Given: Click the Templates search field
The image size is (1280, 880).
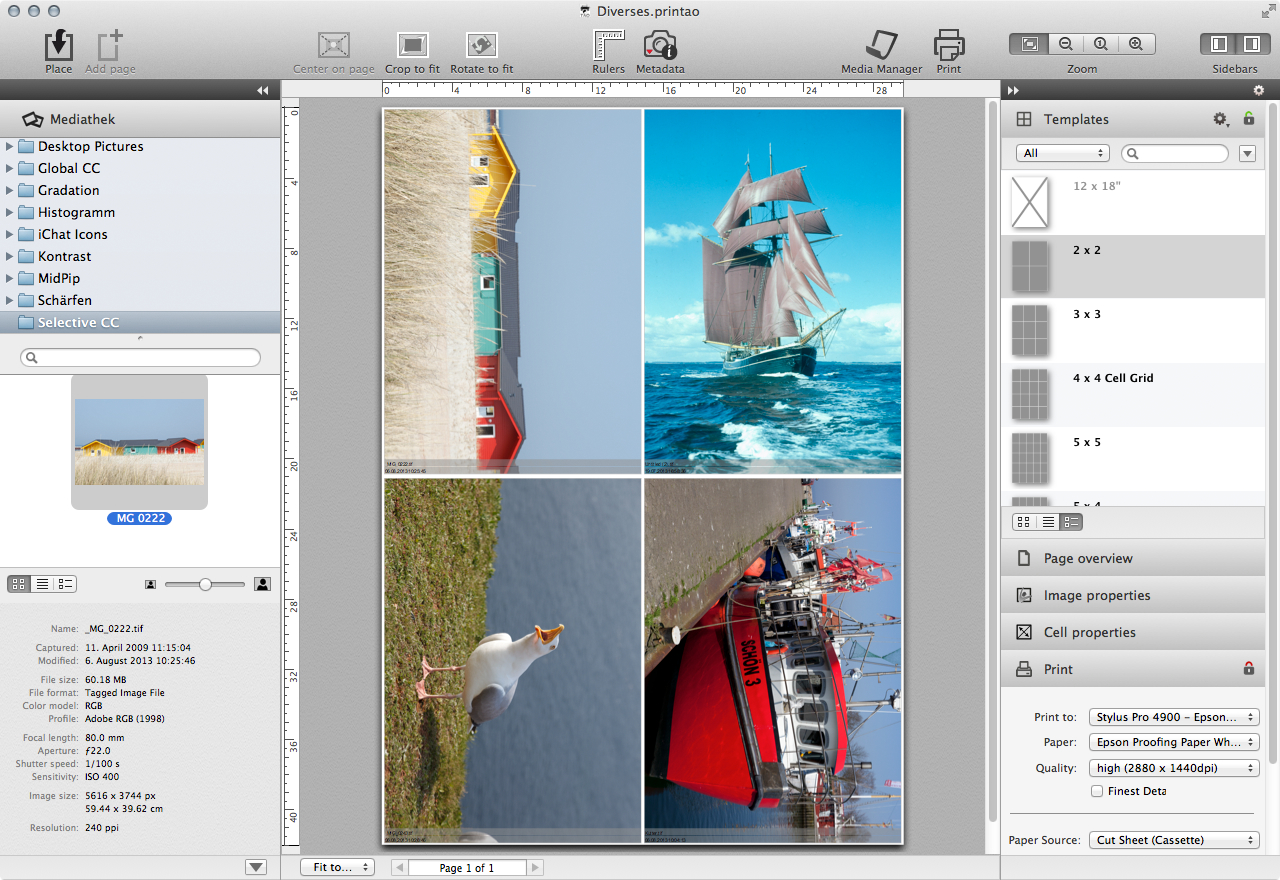Looking at the screenshot, I should coord(1175,153).
